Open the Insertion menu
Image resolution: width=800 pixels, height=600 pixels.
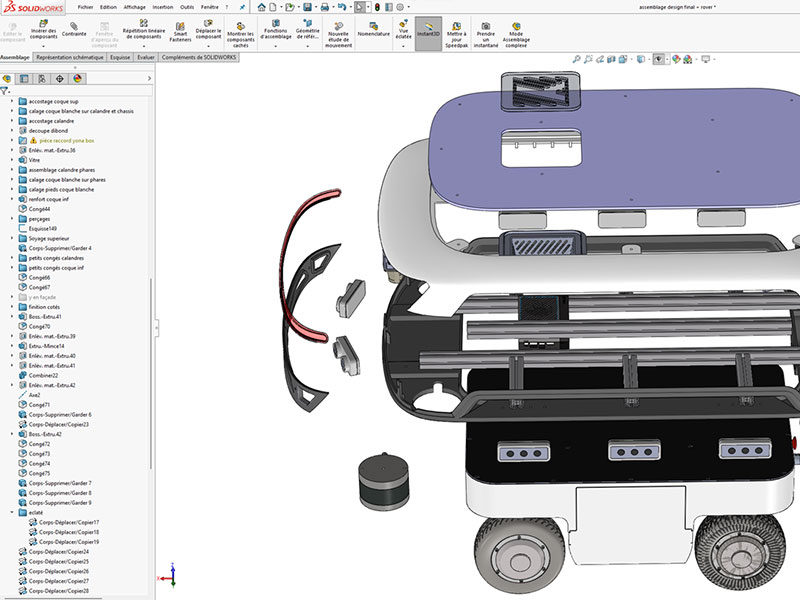(162, 6)
